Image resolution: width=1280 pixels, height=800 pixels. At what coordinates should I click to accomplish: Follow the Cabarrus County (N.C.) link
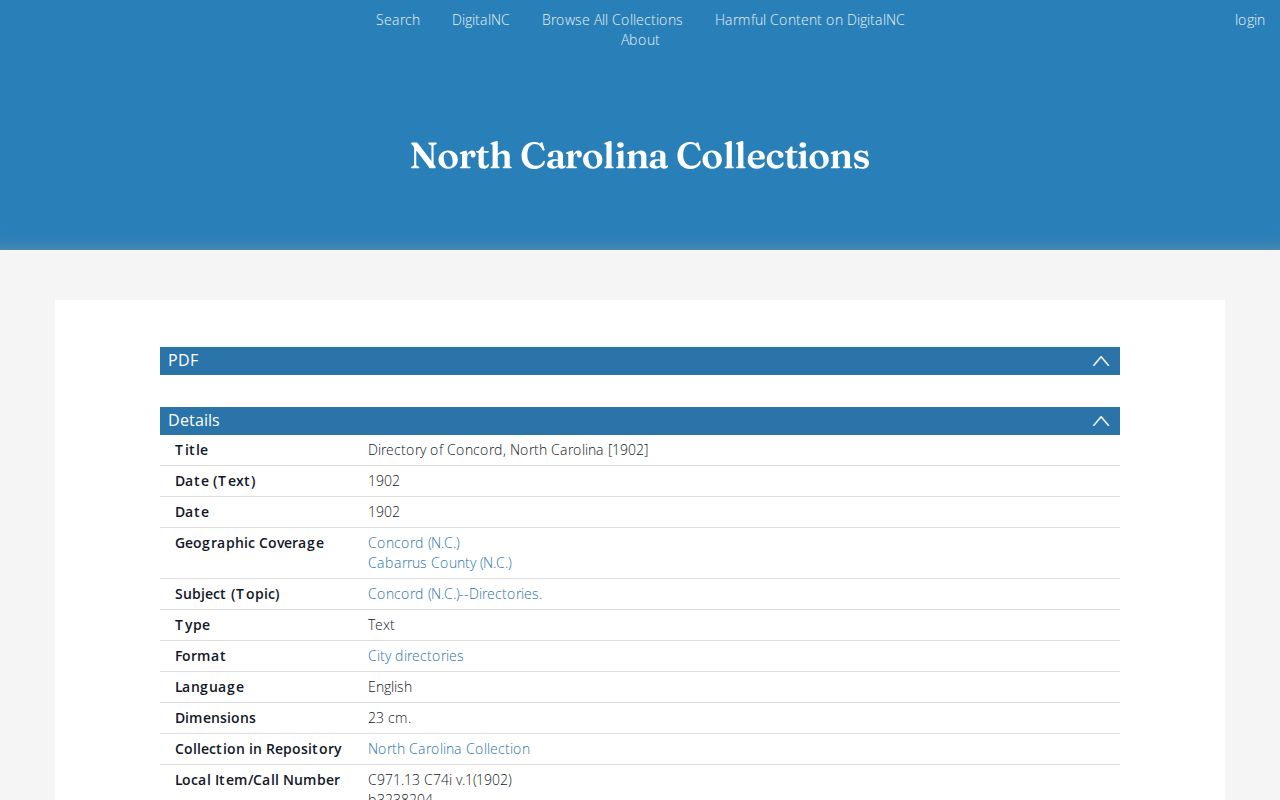point(440,563)
